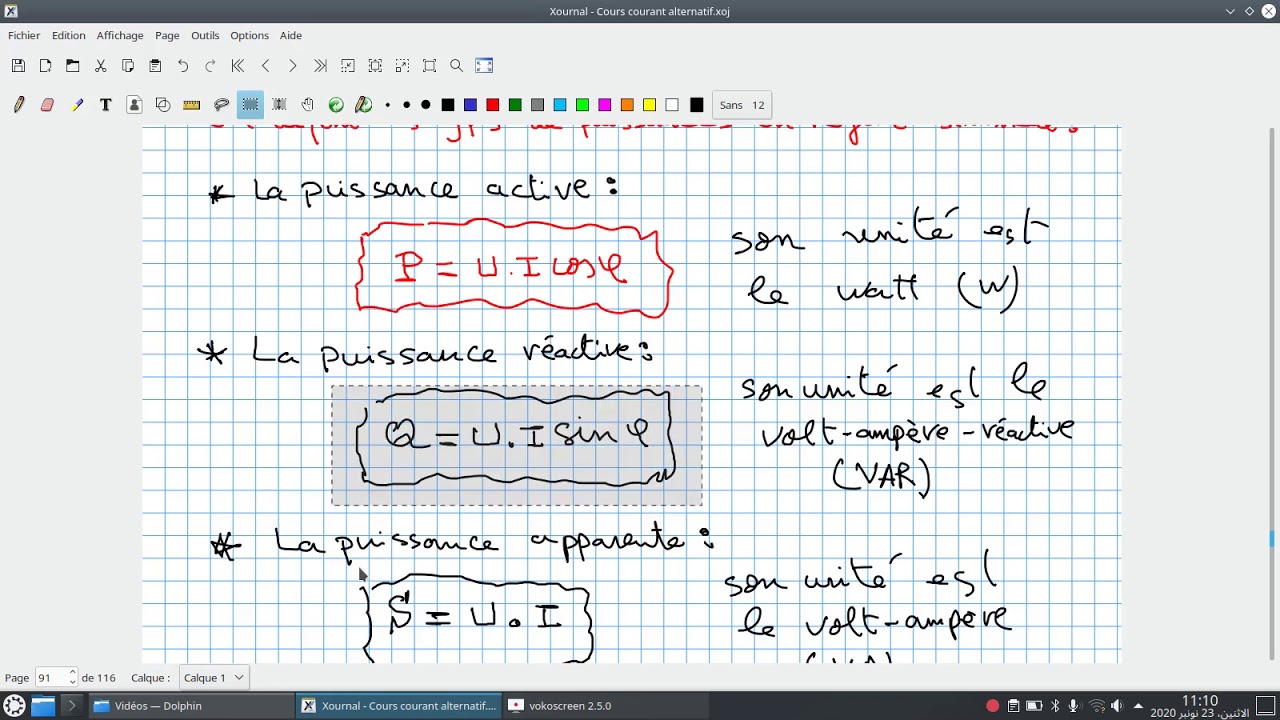Open a file with the folder icon

point(73,66)
